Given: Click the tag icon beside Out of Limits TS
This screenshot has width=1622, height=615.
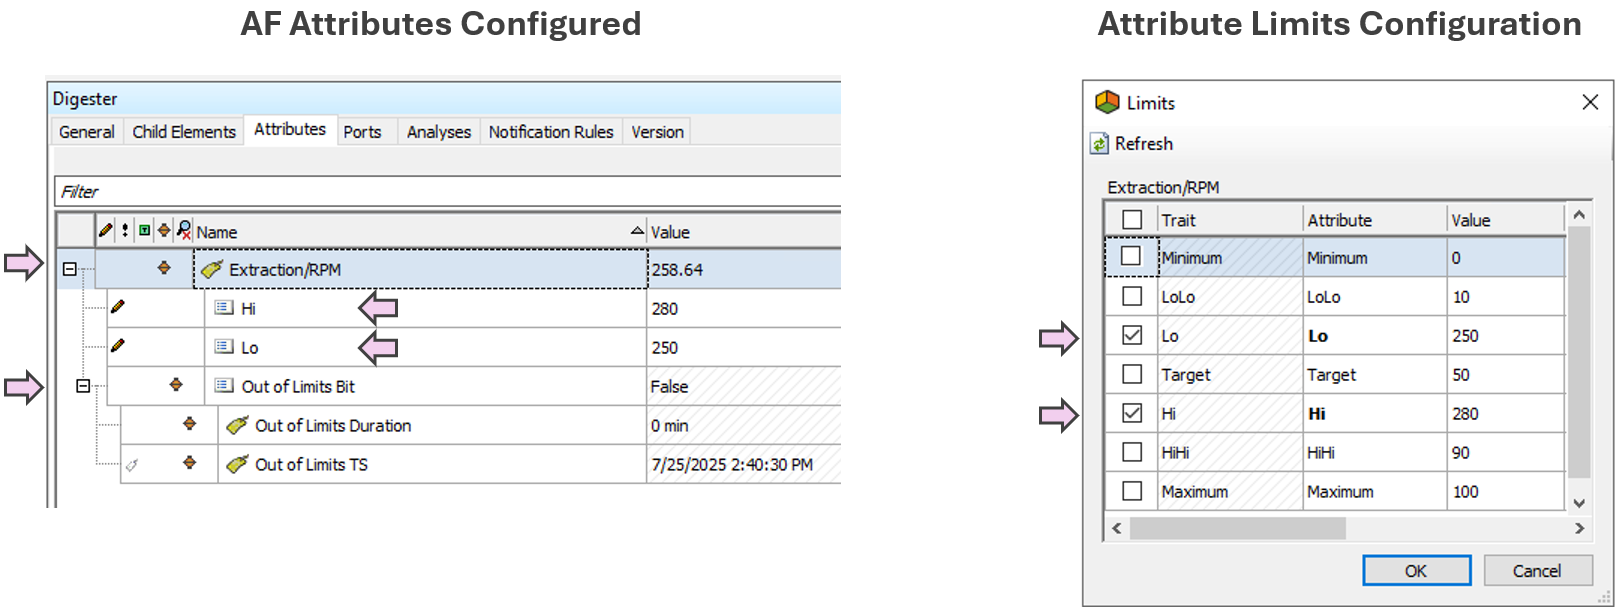Looking at the screenshot, I should [x=237, y=465].
